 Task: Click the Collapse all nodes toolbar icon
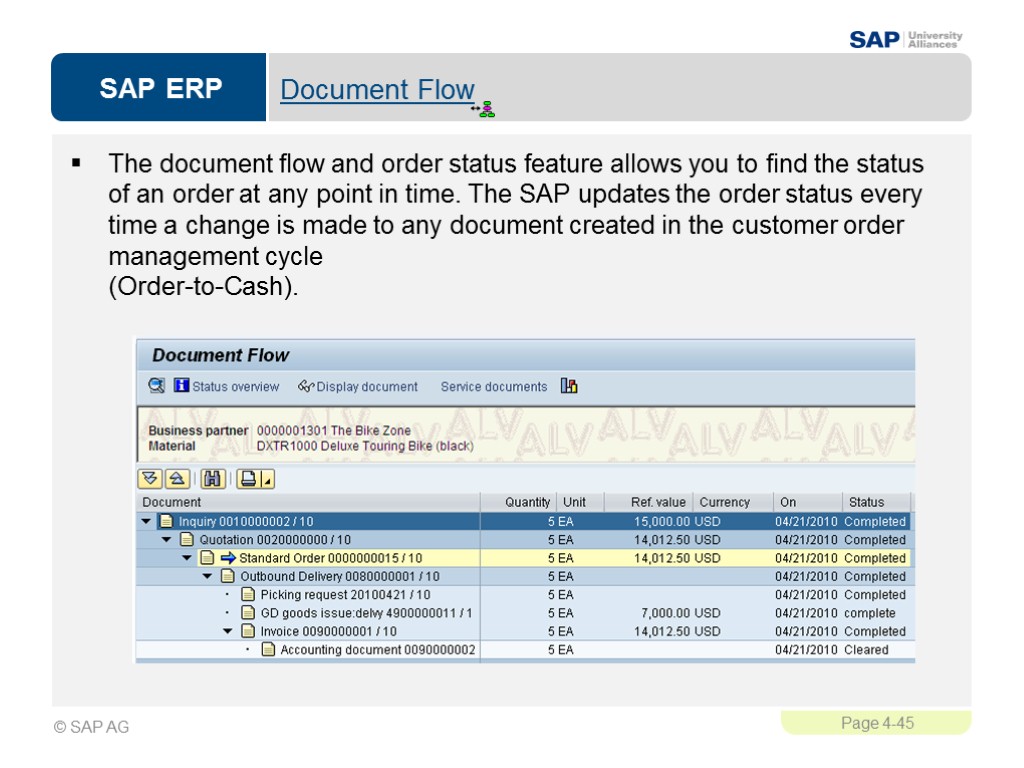[176, 479]
